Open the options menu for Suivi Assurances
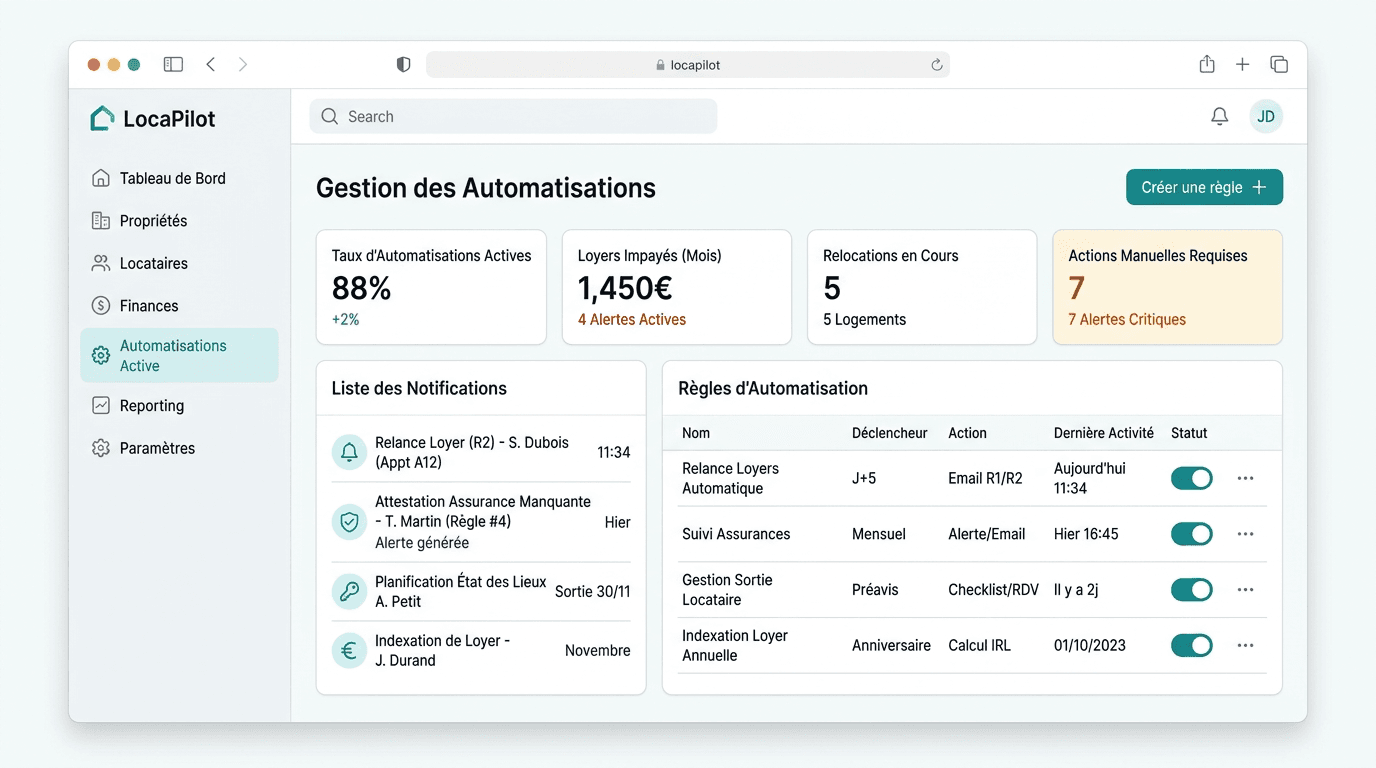 click(x=1245, y=534)
